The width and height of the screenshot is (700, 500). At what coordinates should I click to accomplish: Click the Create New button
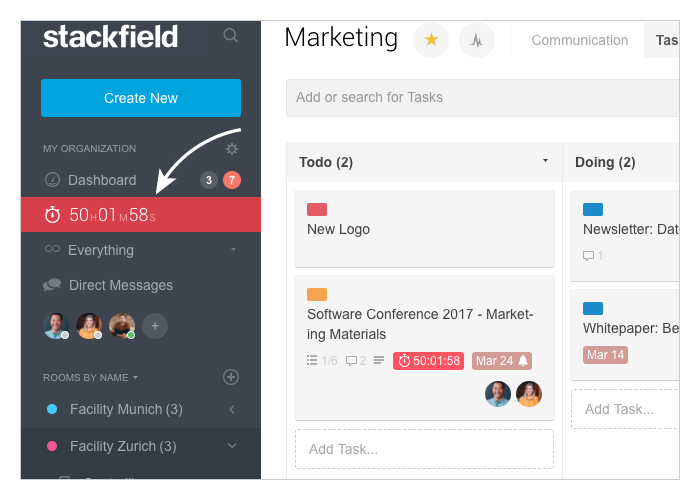coord(141,98)
